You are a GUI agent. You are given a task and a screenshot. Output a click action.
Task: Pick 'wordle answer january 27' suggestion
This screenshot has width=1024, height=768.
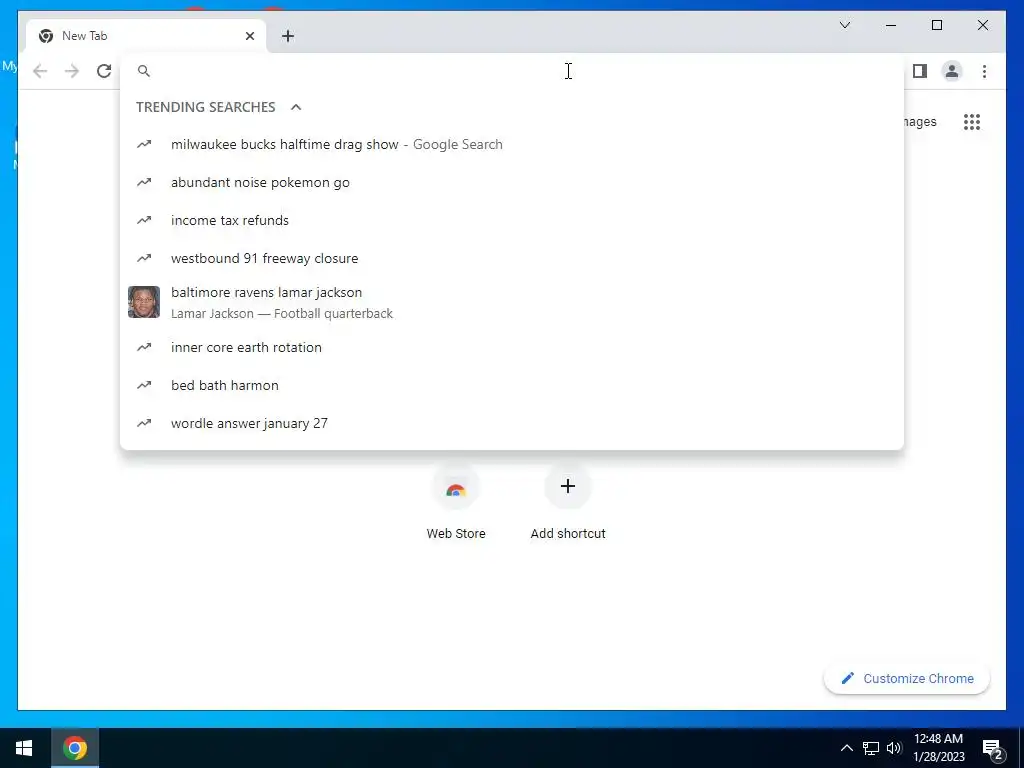[512, 423]
